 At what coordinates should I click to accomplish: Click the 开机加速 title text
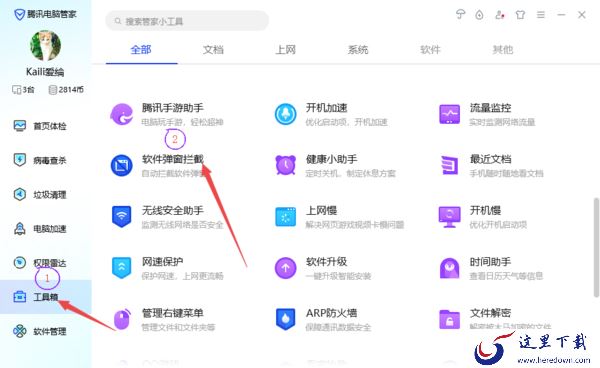[x=326, y=107]
